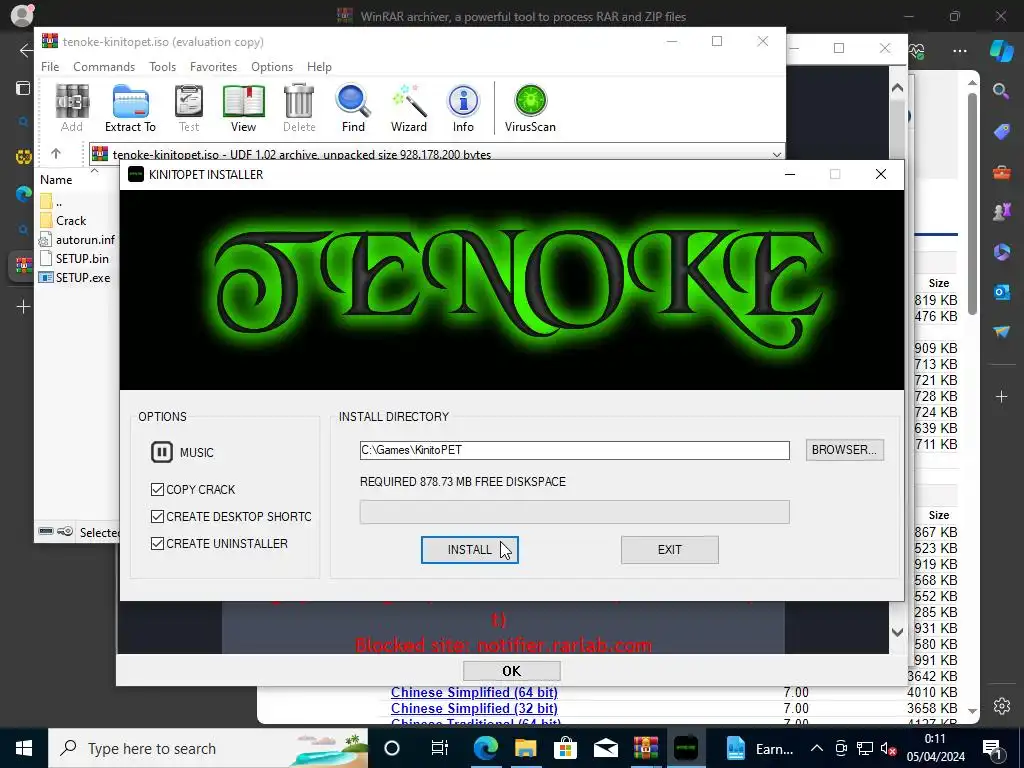Image resolution: width=1024 pixels, height=768 pixels.
Task: Click the Add archive icon in WinRAR
Action: coord(72,109)
